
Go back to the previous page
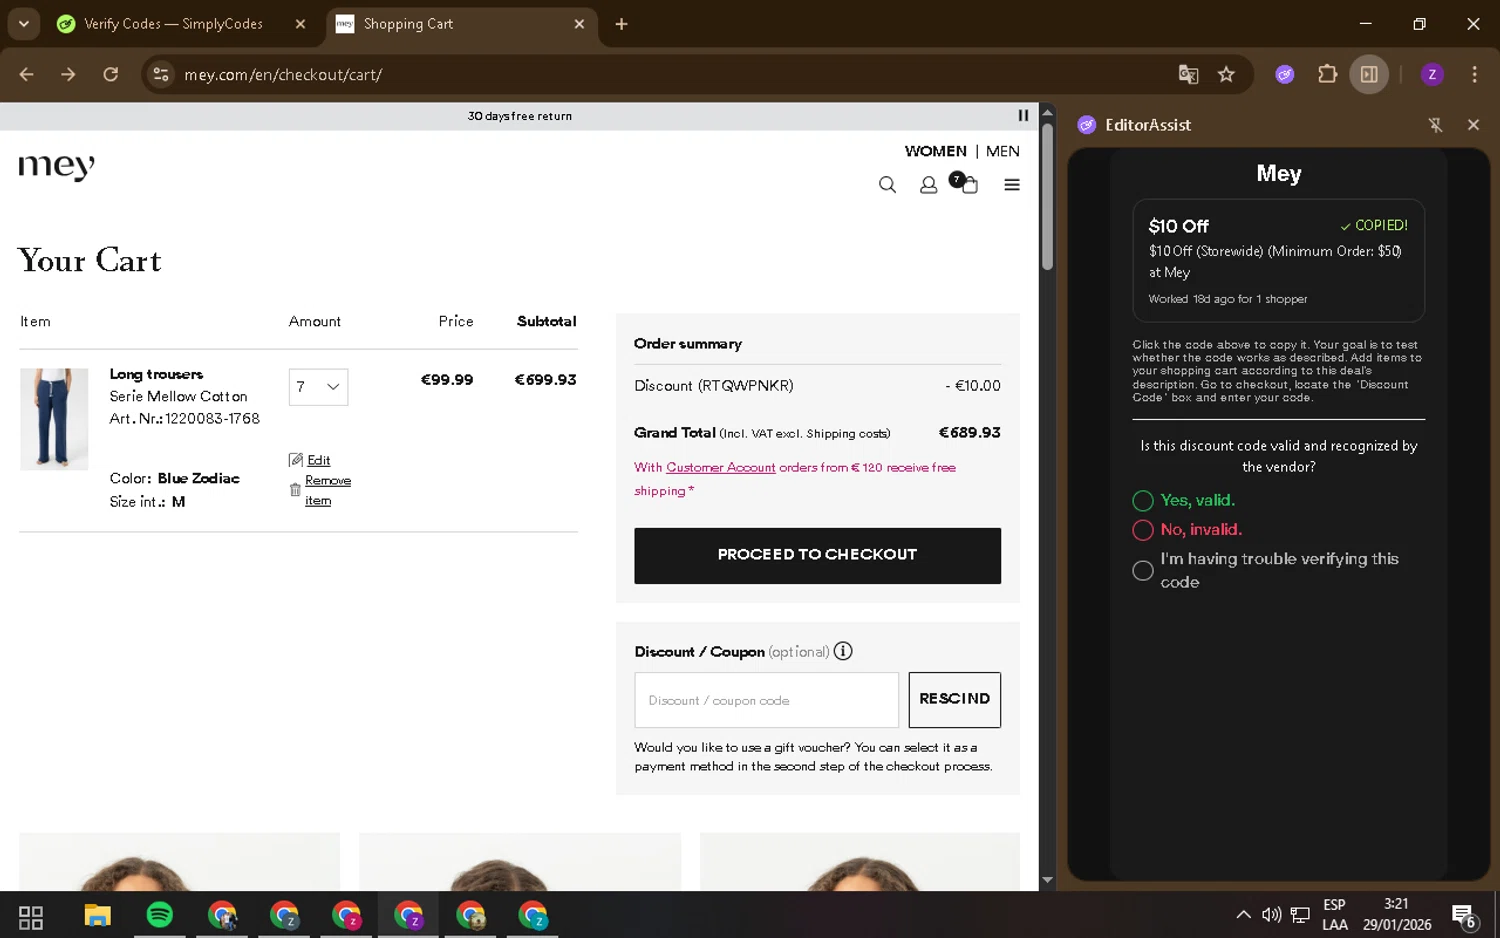coord(27,74)
